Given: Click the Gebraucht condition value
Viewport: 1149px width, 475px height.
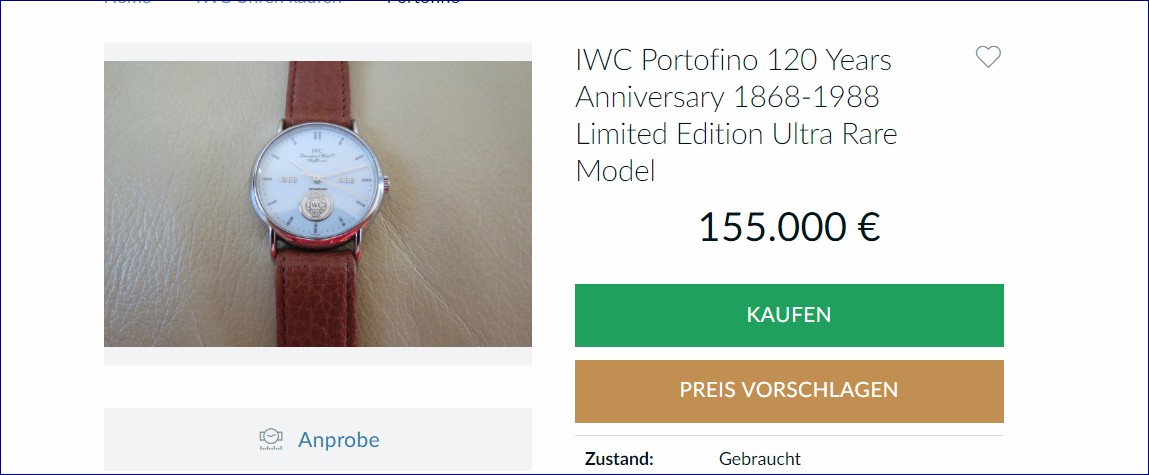Looking at the screenshot, I should pos(760,460).
